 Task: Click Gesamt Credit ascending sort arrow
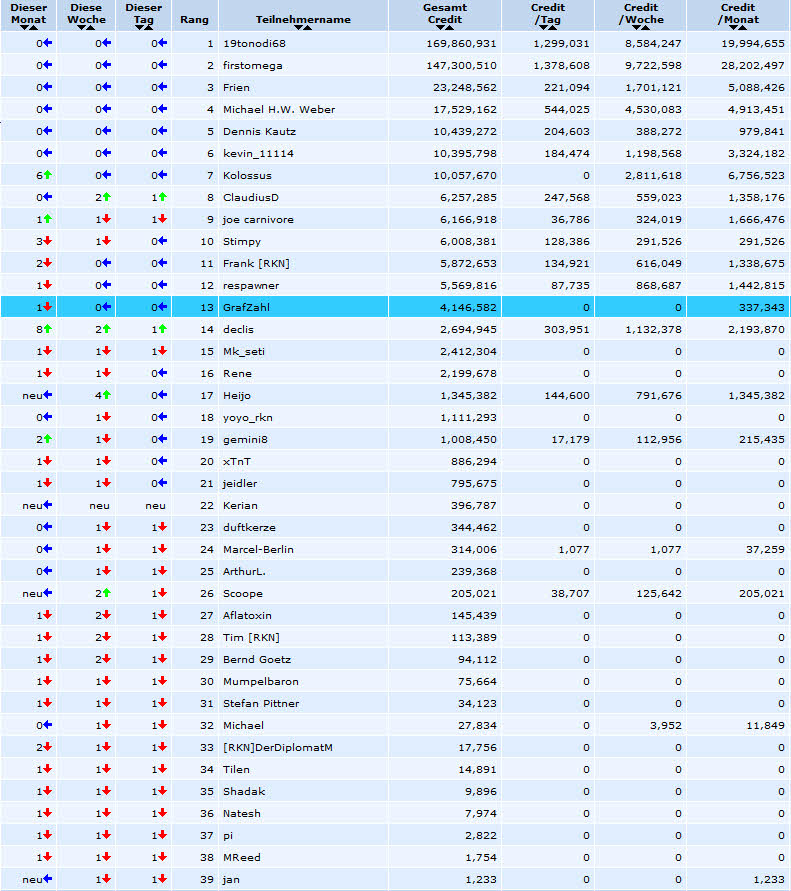pos(449,27)
